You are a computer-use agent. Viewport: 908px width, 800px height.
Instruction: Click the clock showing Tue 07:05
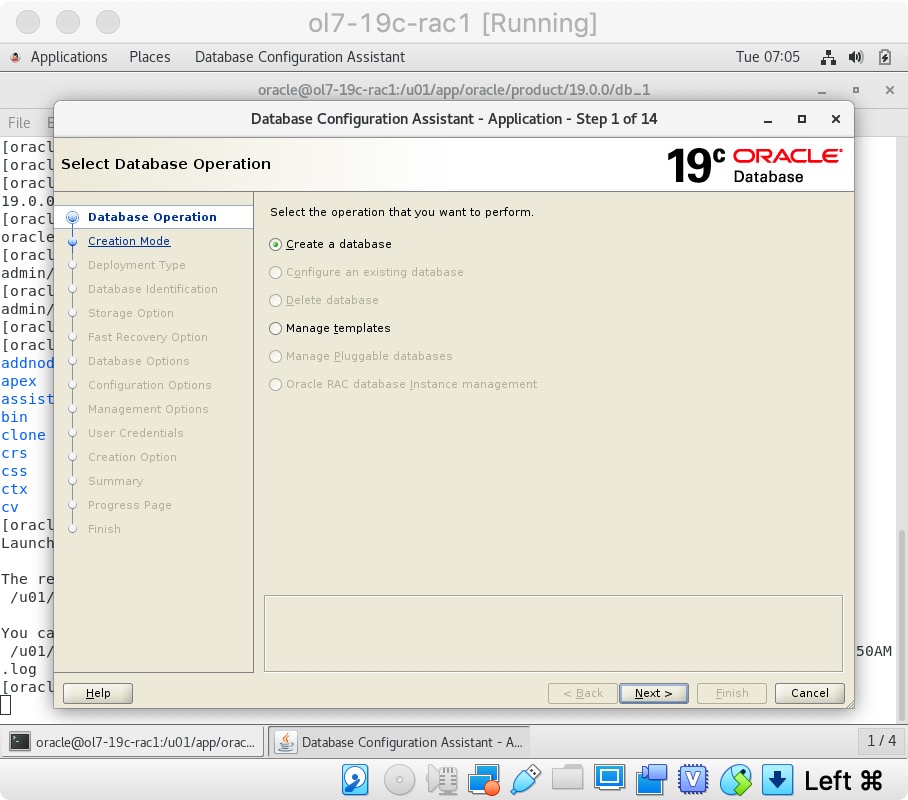[x=767, y=57]
